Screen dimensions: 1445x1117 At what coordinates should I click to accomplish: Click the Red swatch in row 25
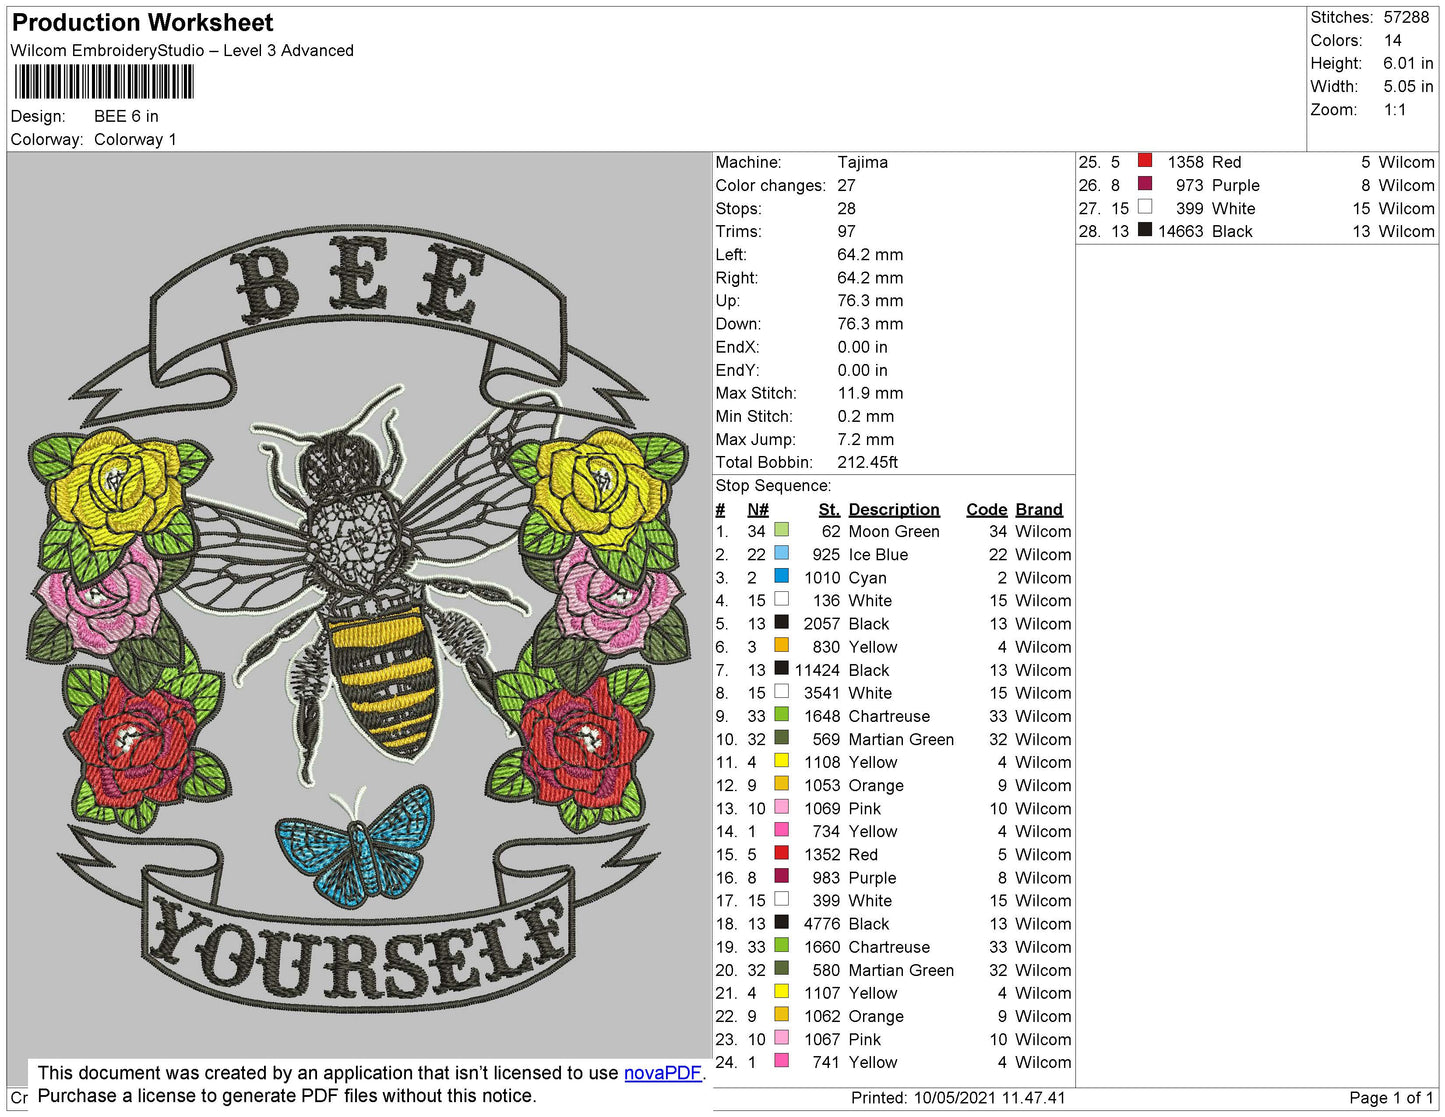pos(1145,160)
